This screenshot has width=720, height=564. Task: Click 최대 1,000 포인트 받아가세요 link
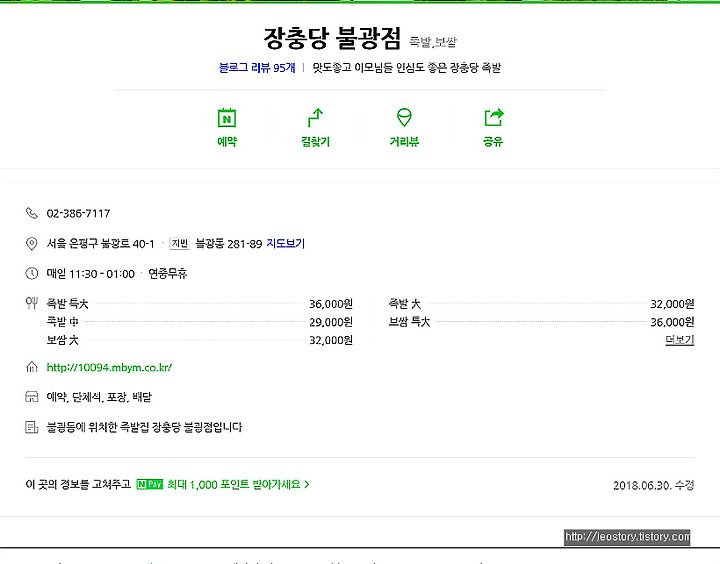click(238, 484)
